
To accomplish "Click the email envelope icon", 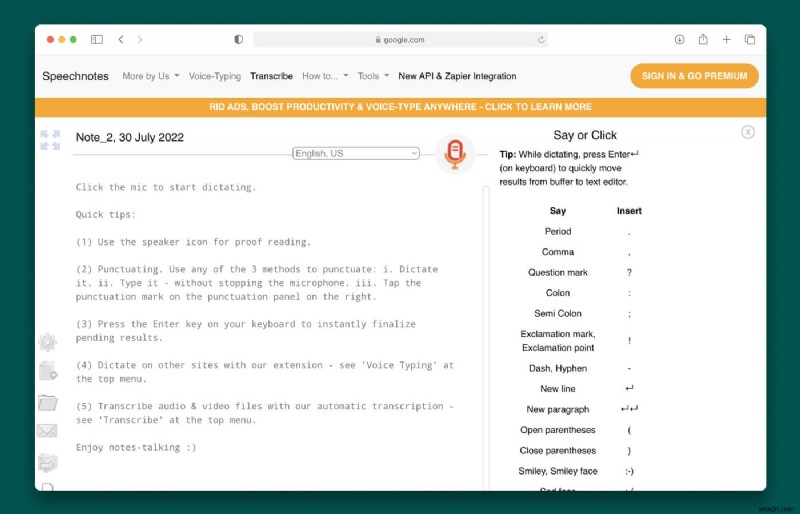I will click(x=47, y=431).
